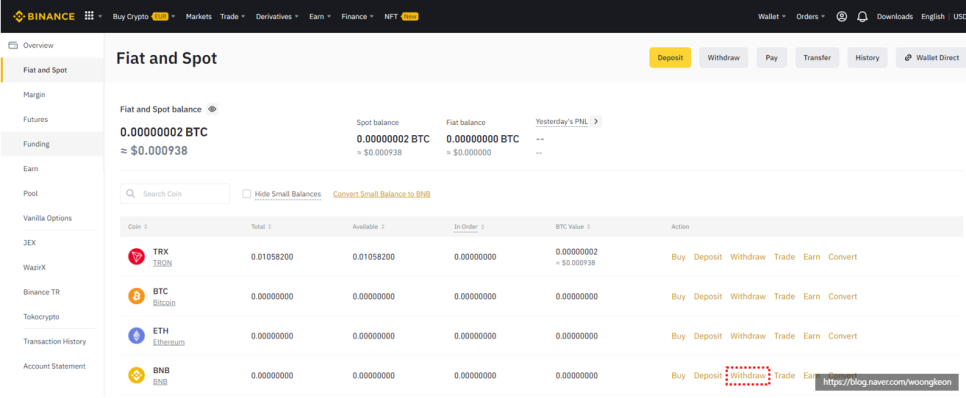Click Trade in the ETH row
Viewport: 966px width, 398px height.
[784, 336]
